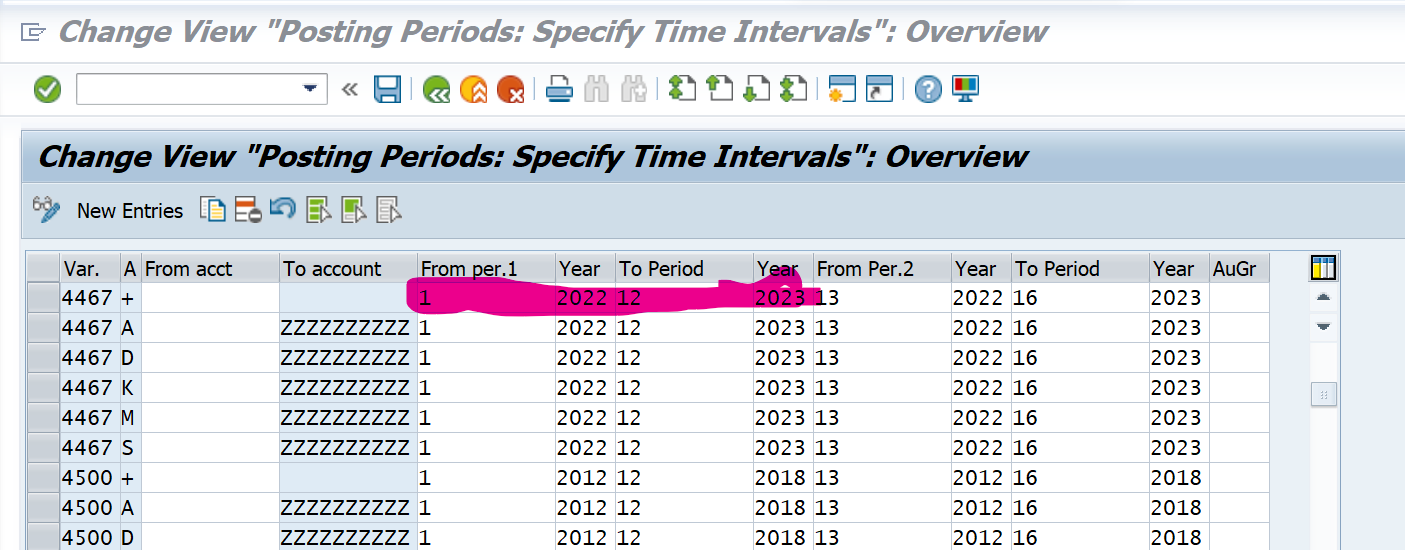The width and height of the screenshot is (1405, 550).
Task: Select row 4500 + via row selector
Action: [x=43, y=478]
